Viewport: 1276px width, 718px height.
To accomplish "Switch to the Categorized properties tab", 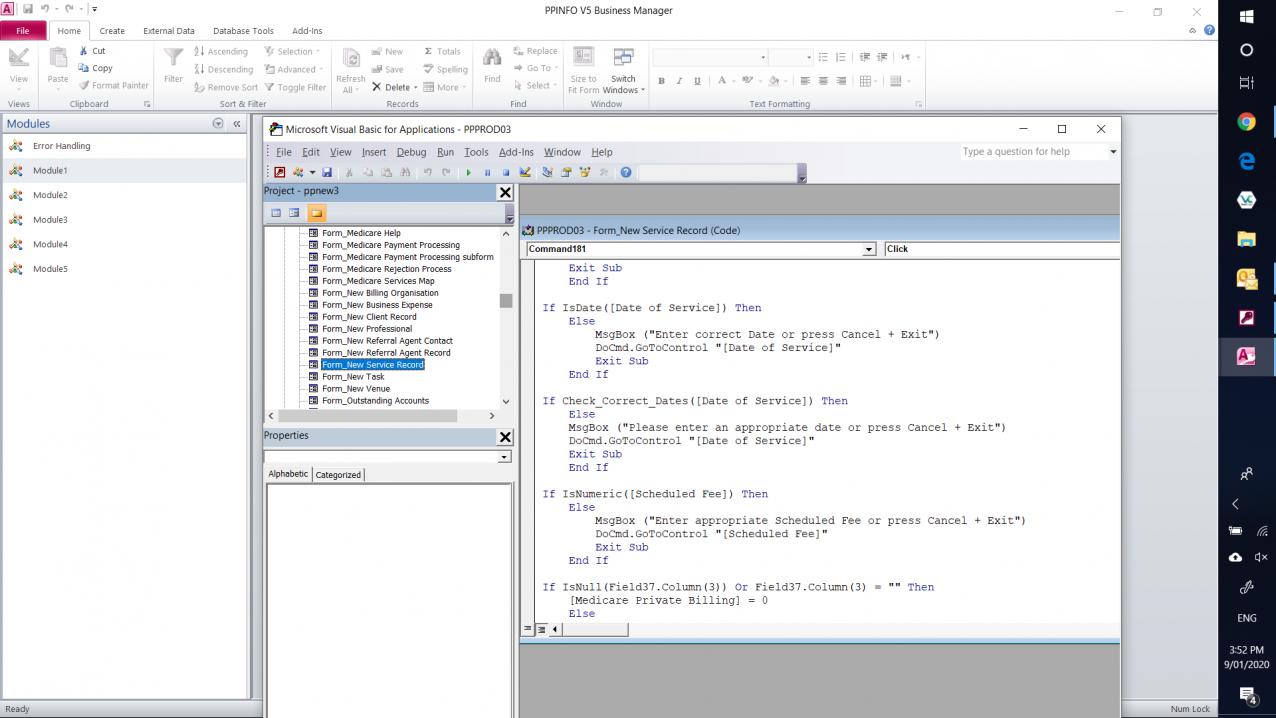I will (338, 474).
